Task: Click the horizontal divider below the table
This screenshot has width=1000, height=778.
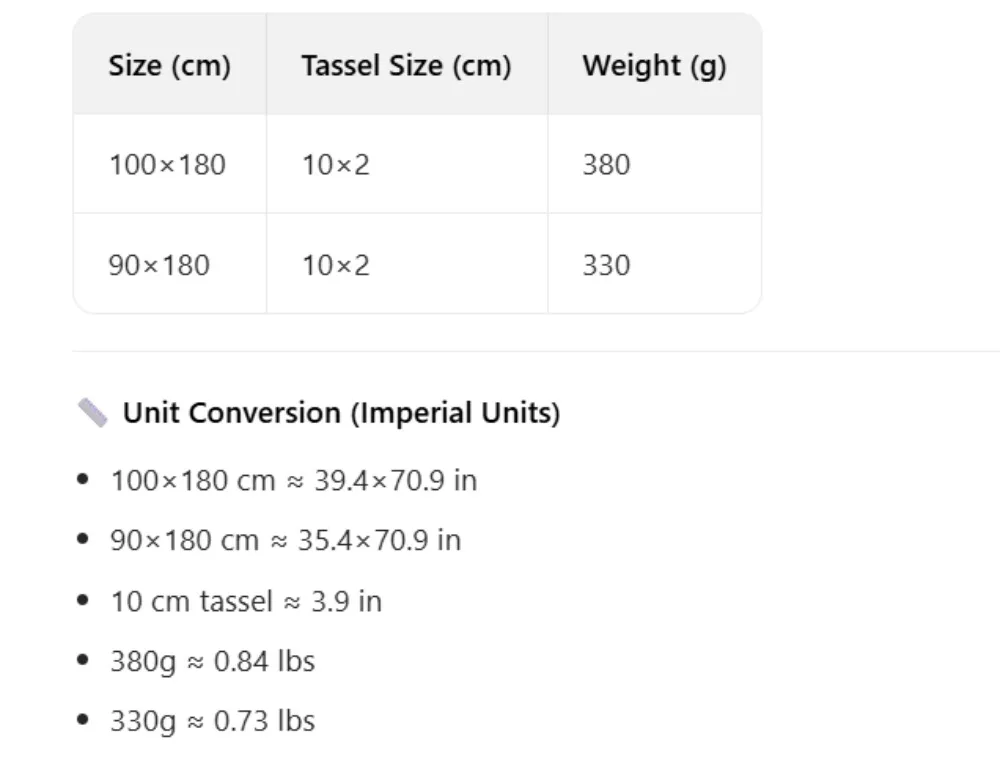Action: [536, 351]
